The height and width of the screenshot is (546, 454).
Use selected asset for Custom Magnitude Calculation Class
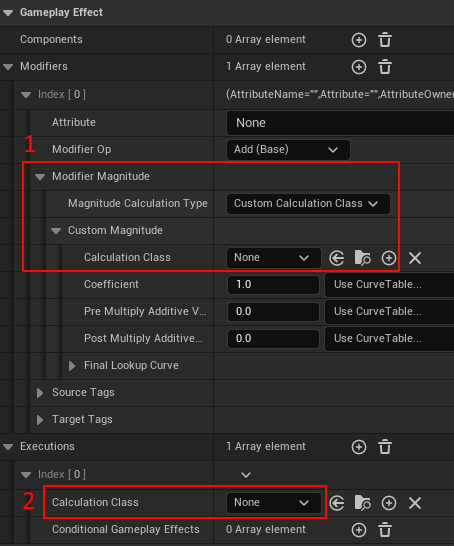click(337, 258)
